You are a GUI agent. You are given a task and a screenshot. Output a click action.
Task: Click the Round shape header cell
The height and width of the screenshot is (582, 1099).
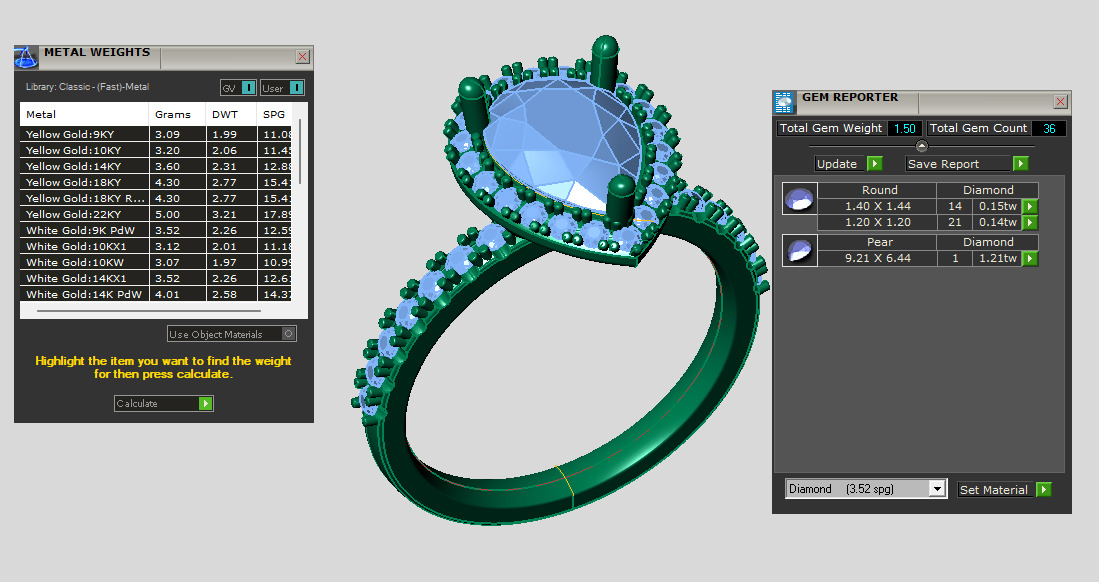pos(878,190)
